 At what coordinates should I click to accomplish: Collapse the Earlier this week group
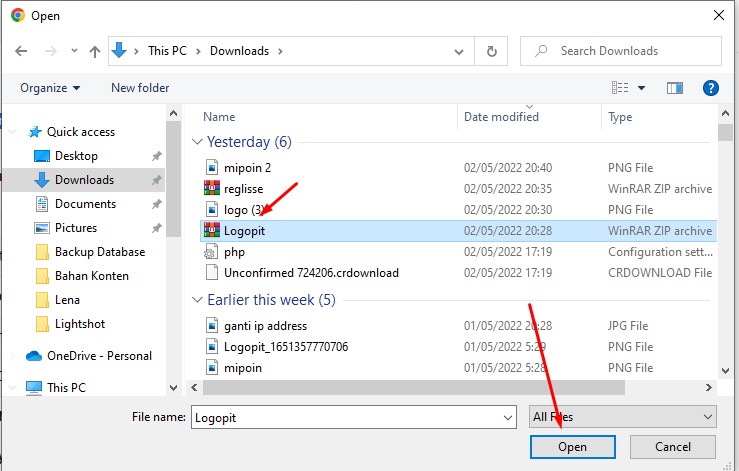point(197,300)
